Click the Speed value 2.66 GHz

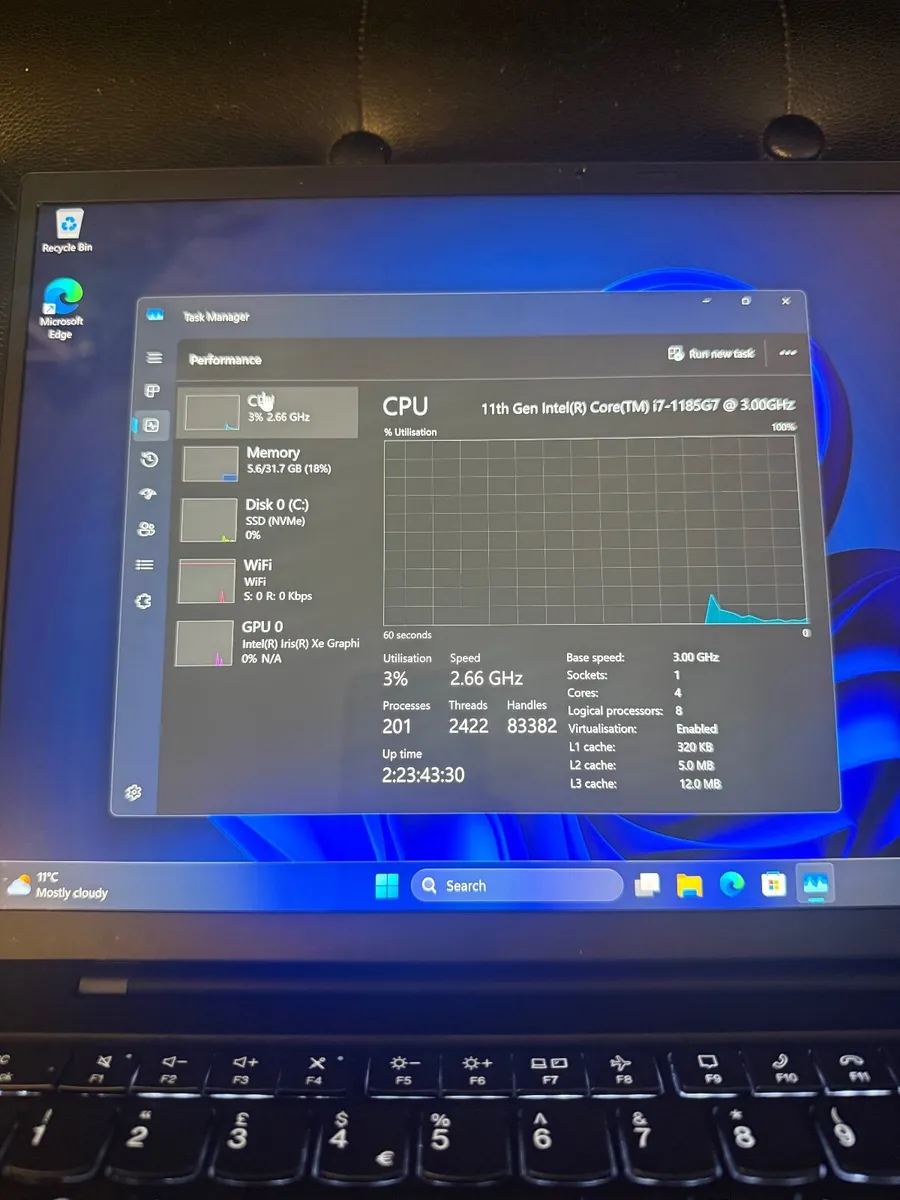coord(486,678)
